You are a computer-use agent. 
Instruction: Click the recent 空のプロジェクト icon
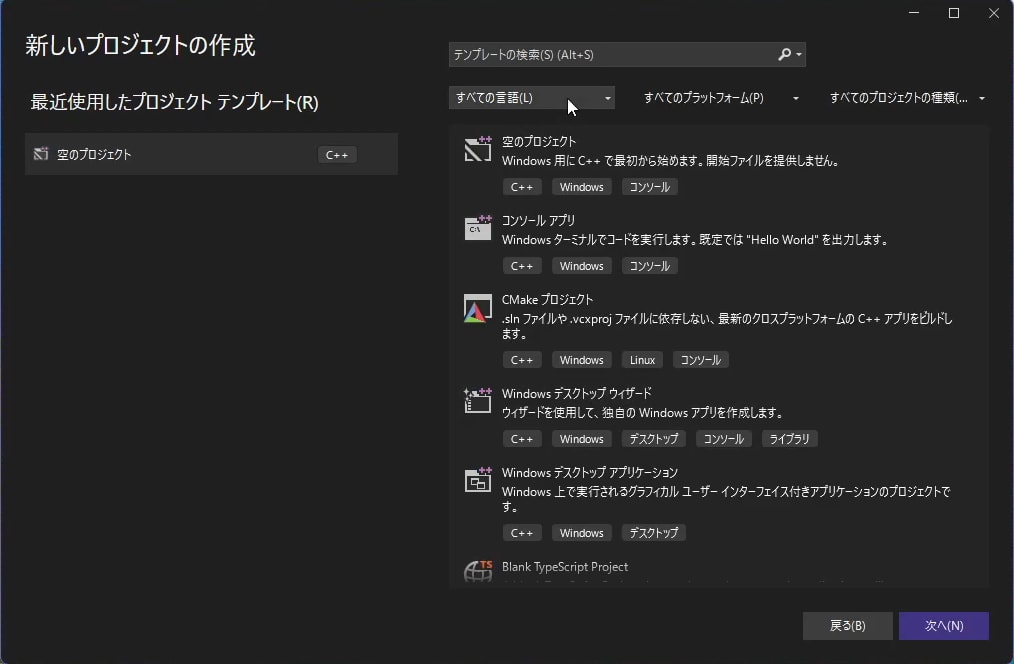[x=41, y=154]
